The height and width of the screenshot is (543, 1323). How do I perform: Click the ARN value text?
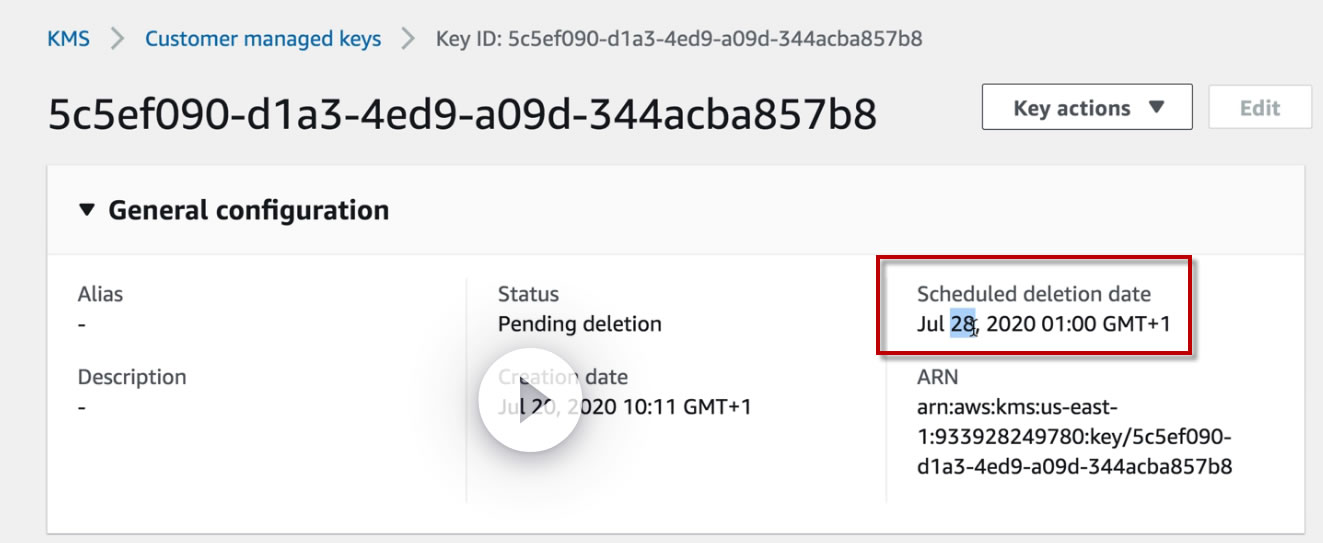coord(1073,437)
